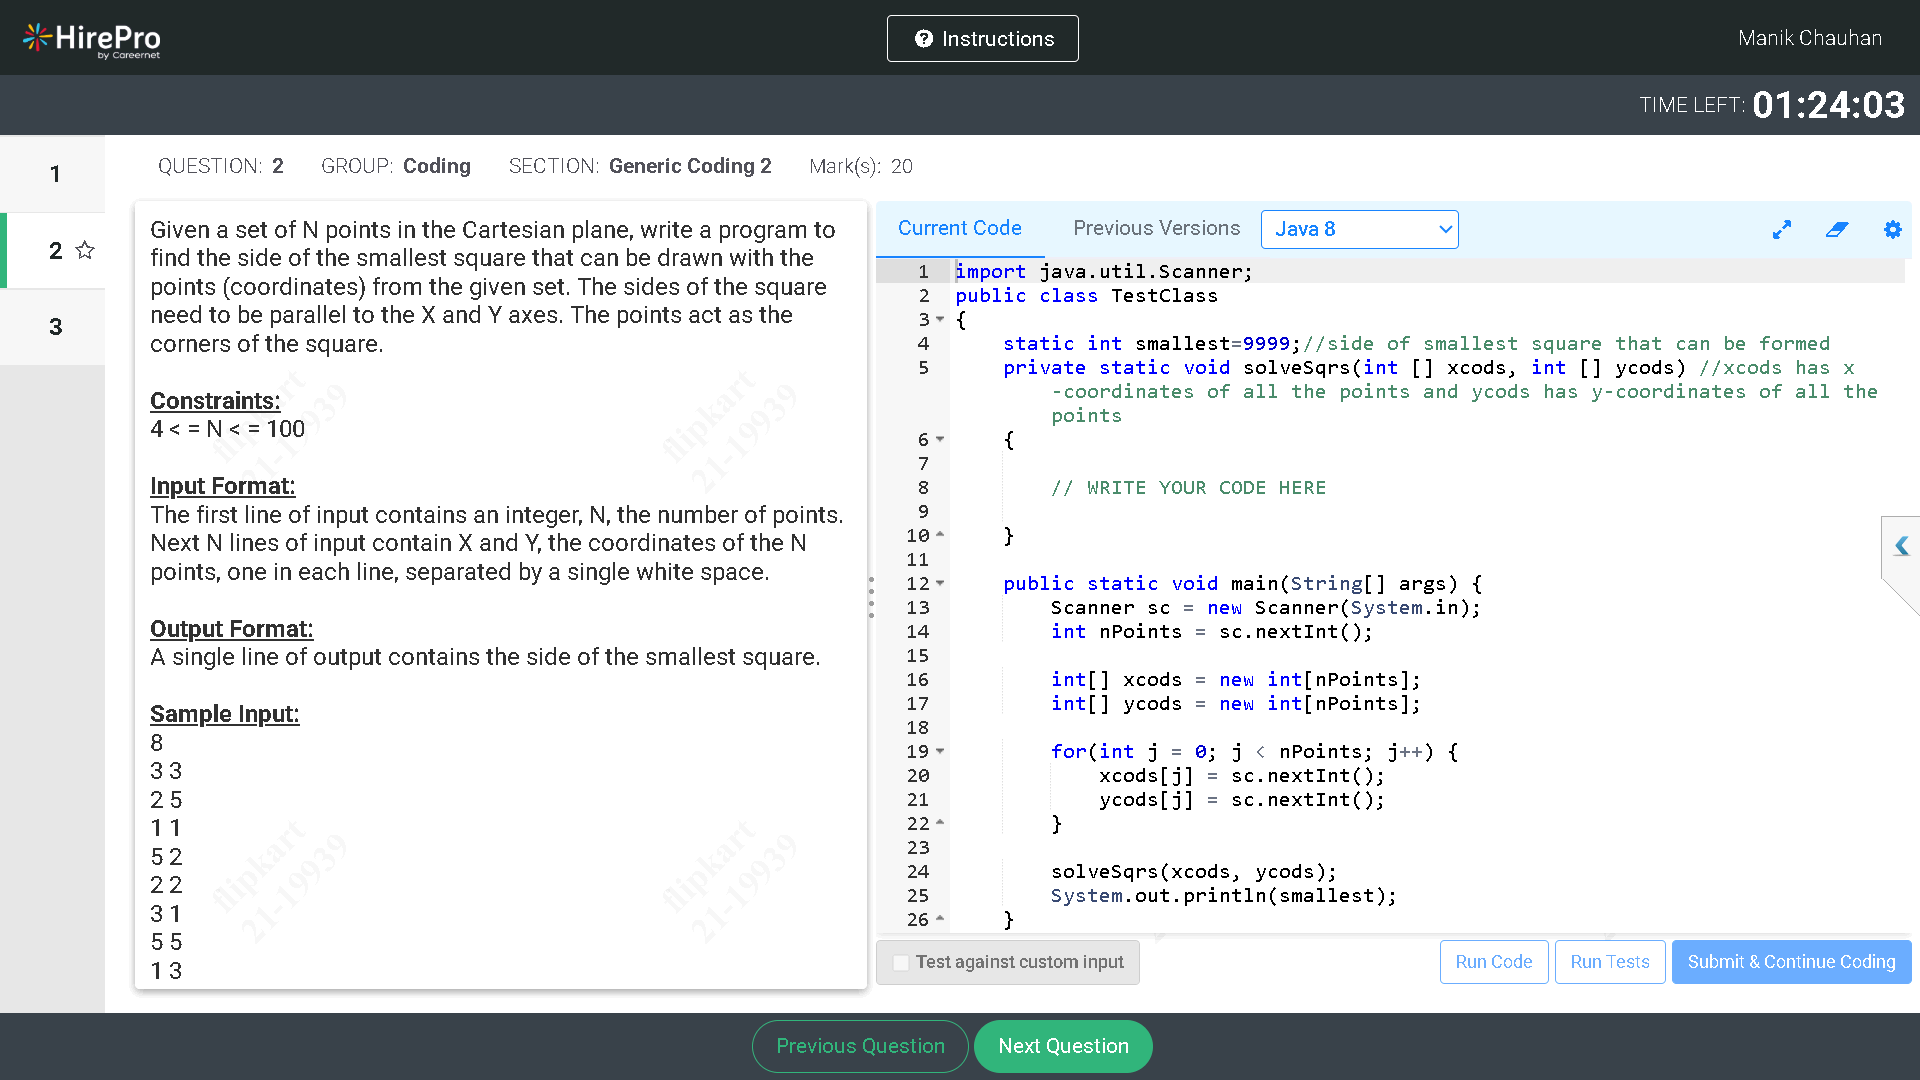1920x1080 pixels.
Task: Click the Output Format heading
Action: point(231,629)
